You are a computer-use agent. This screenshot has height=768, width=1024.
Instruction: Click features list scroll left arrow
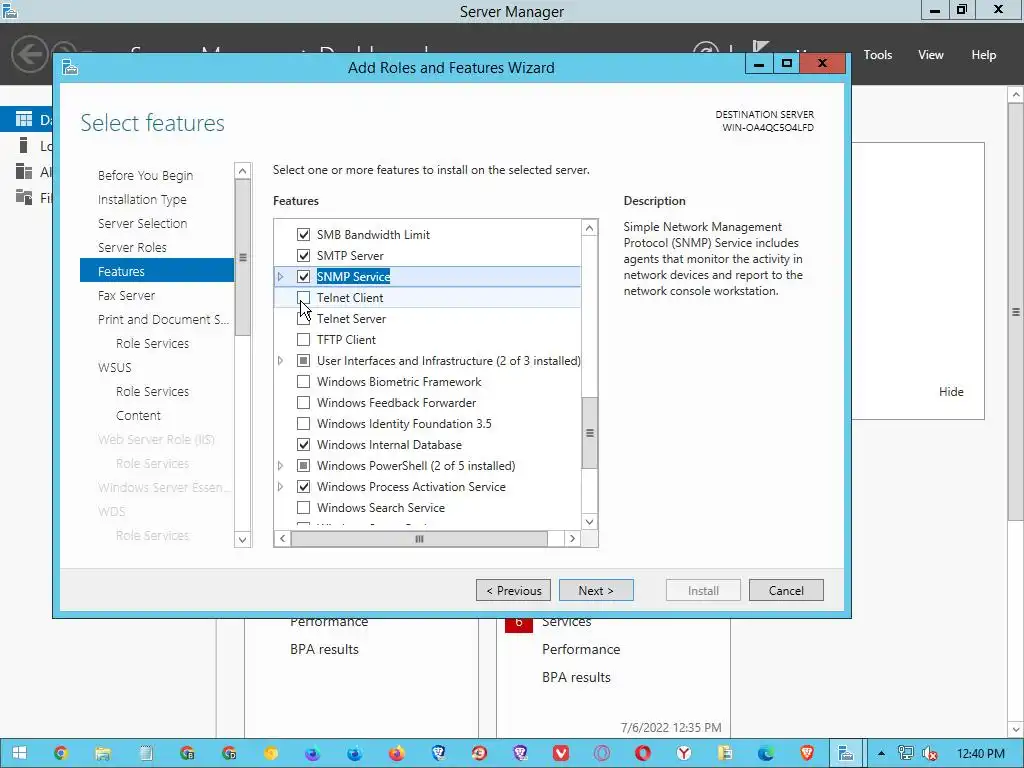(282, 539)
